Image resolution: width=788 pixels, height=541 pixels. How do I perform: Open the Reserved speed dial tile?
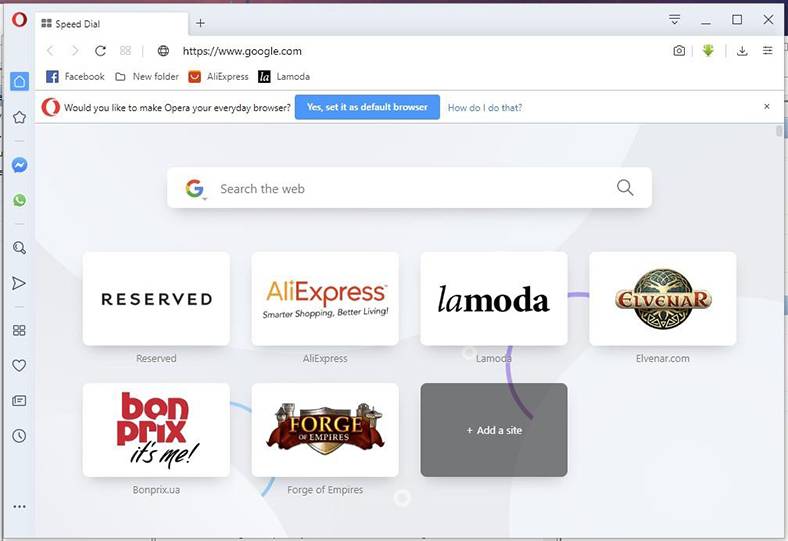(x=156, y=299)
